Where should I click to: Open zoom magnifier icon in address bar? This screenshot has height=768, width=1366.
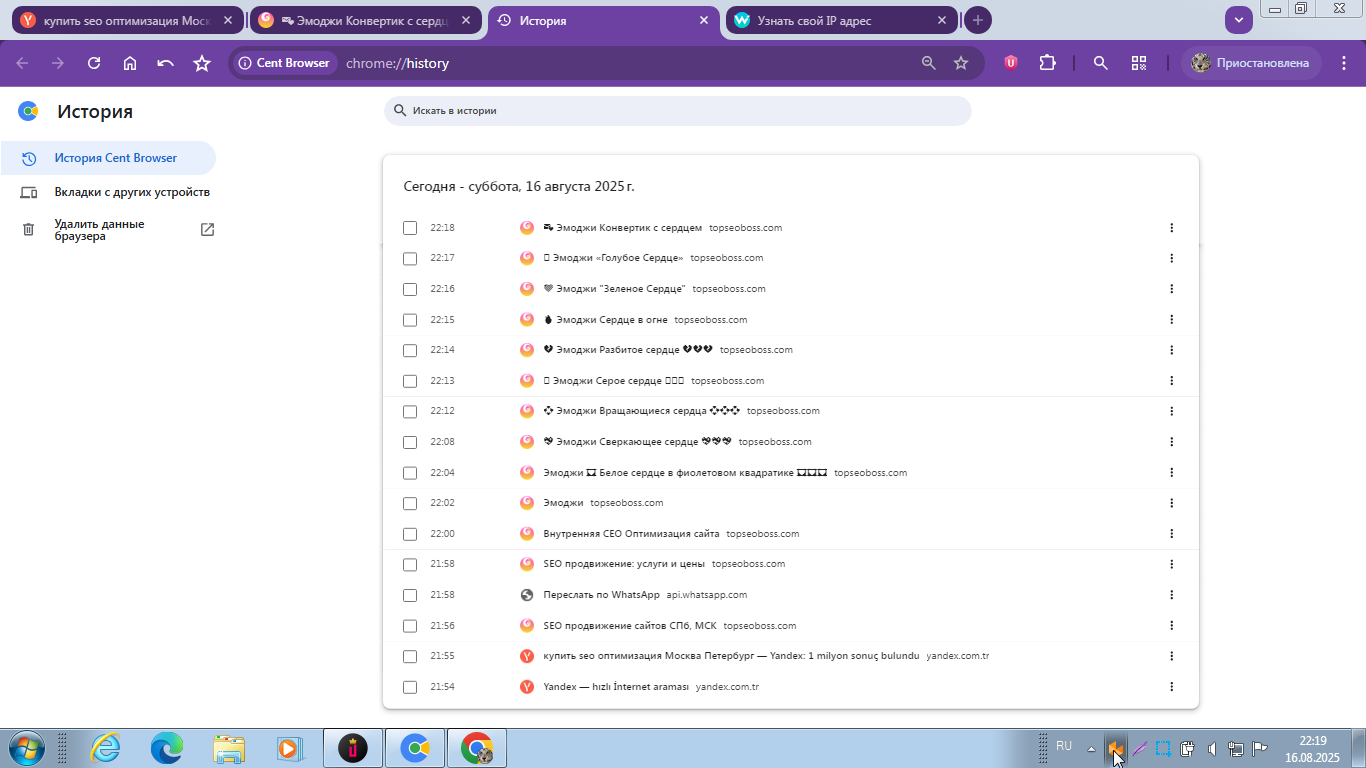(929, 63)
